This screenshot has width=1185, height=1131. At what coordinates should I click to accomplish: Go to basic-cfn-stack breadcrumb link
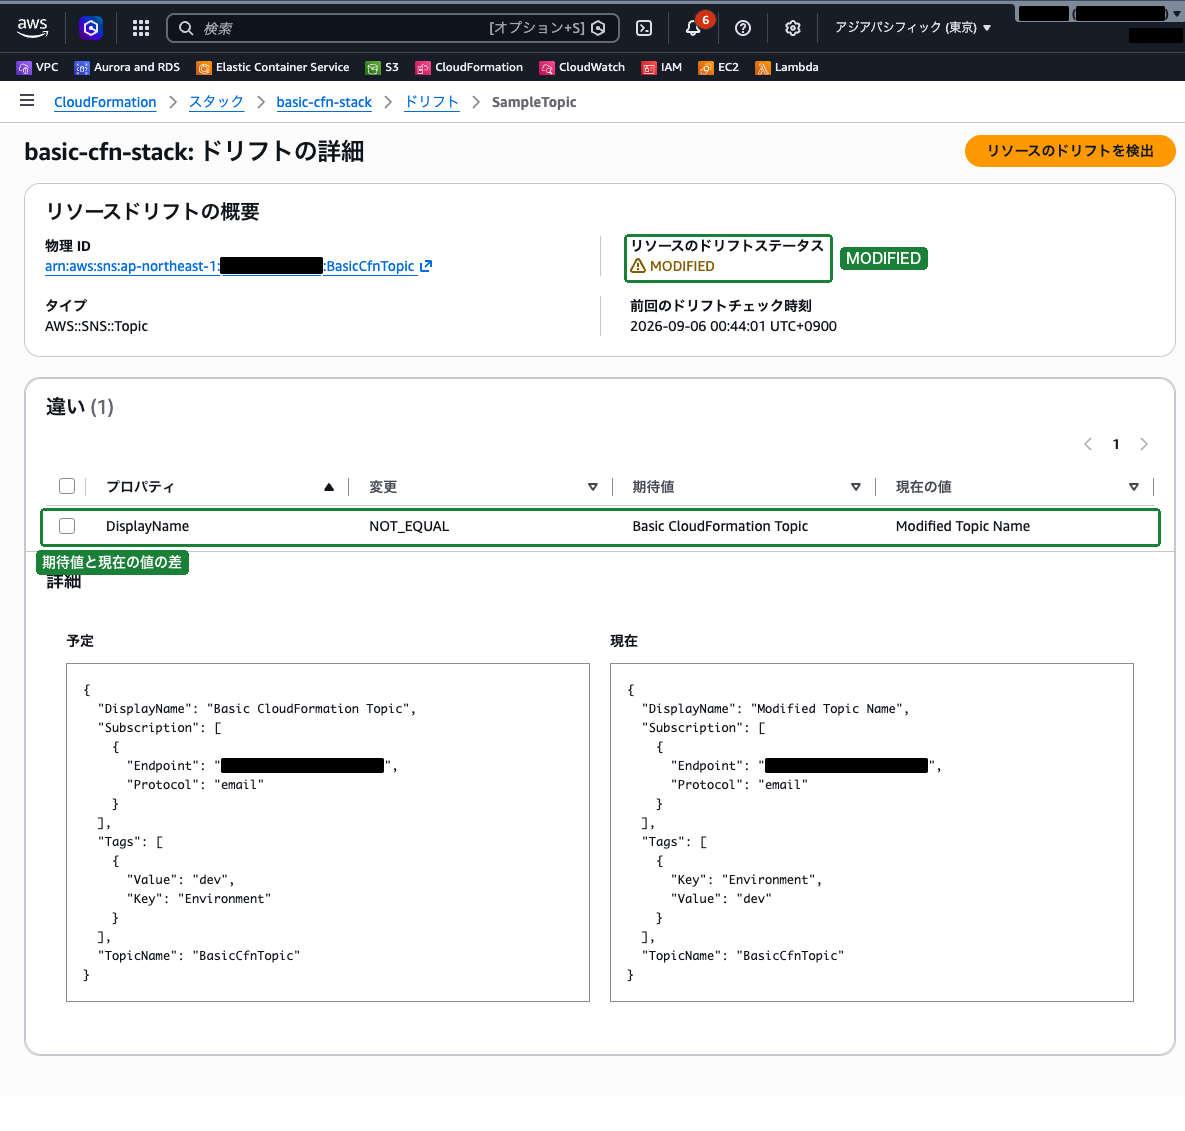(324, 102)
